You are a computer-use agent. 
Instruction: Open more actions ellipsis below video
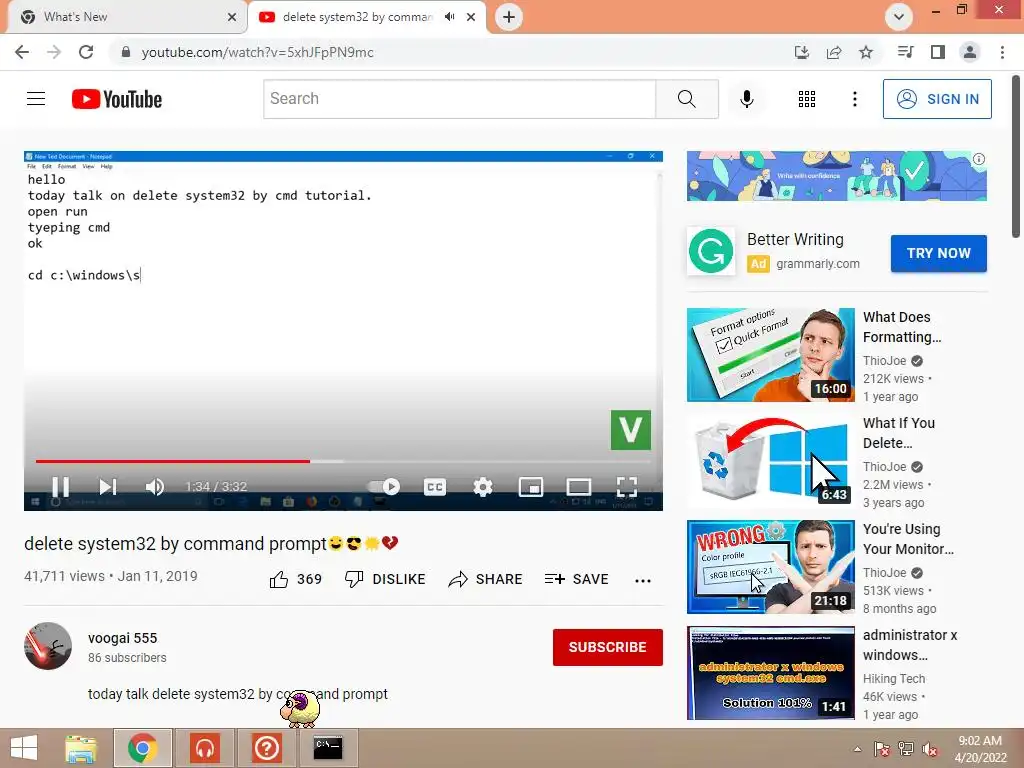tap(643, 581)
